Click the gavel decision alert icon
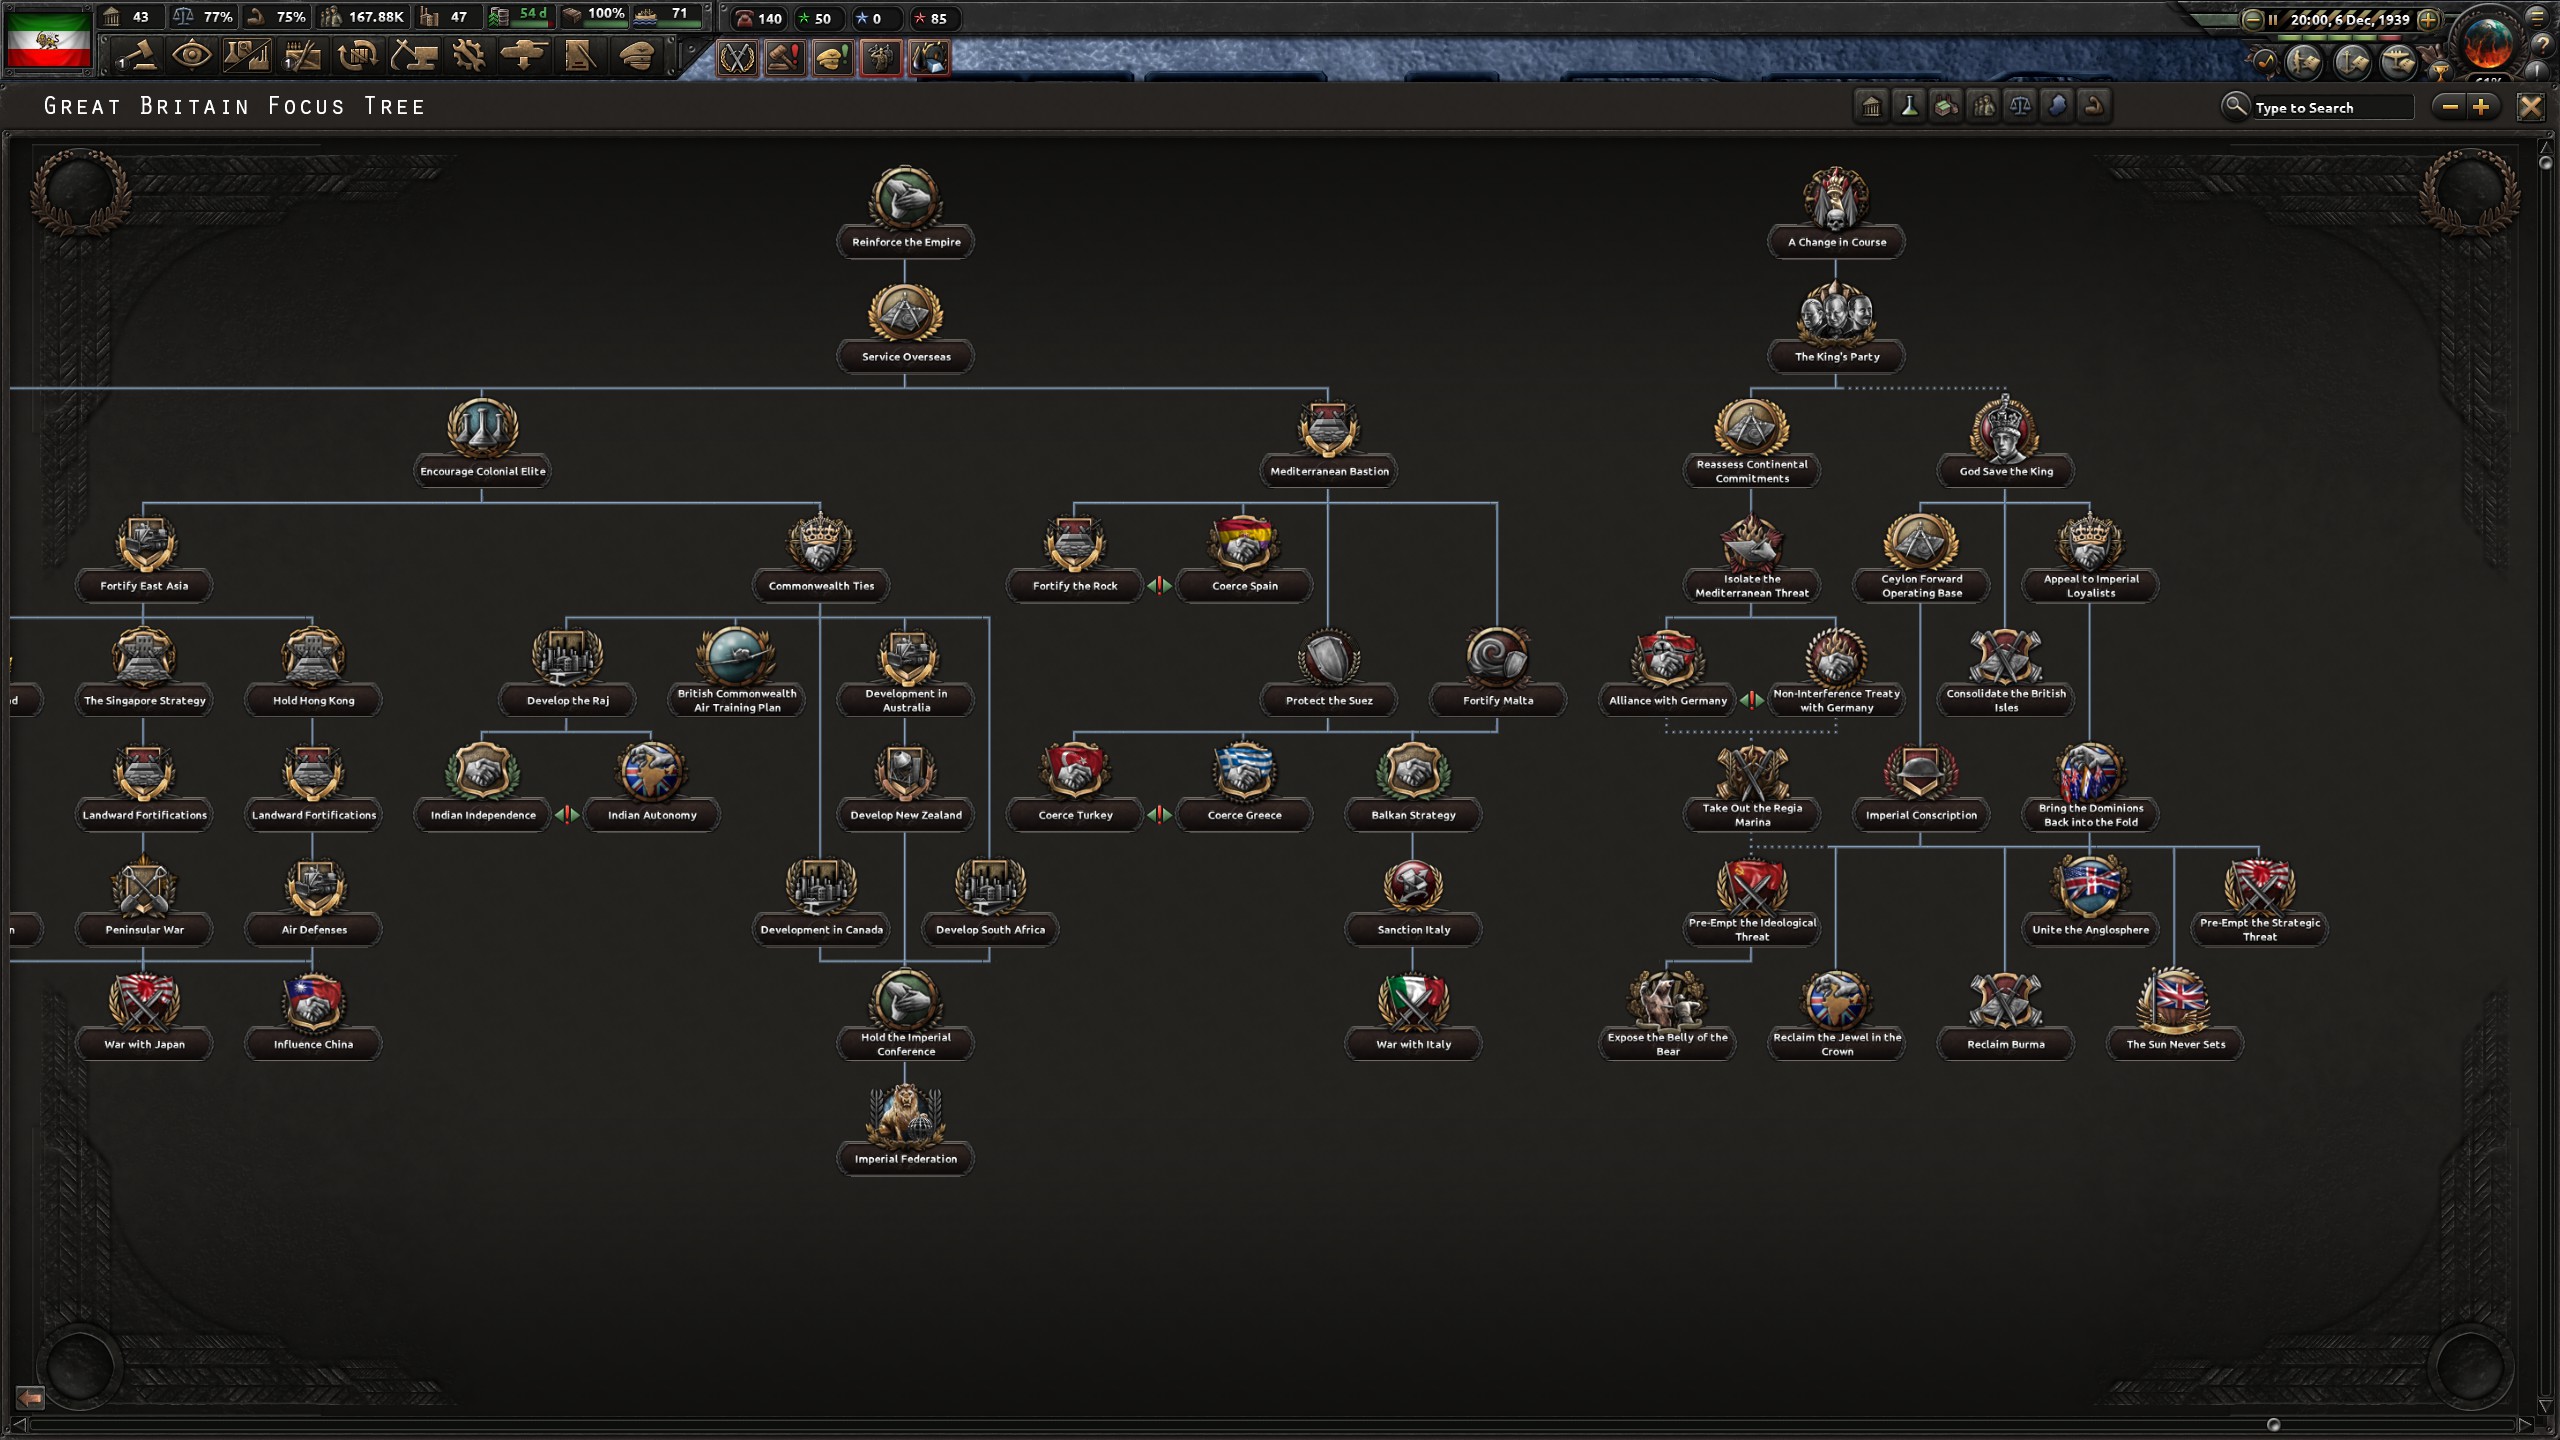The height and width of the screenshot is (1440, 2560). click(x=785, y=58)
